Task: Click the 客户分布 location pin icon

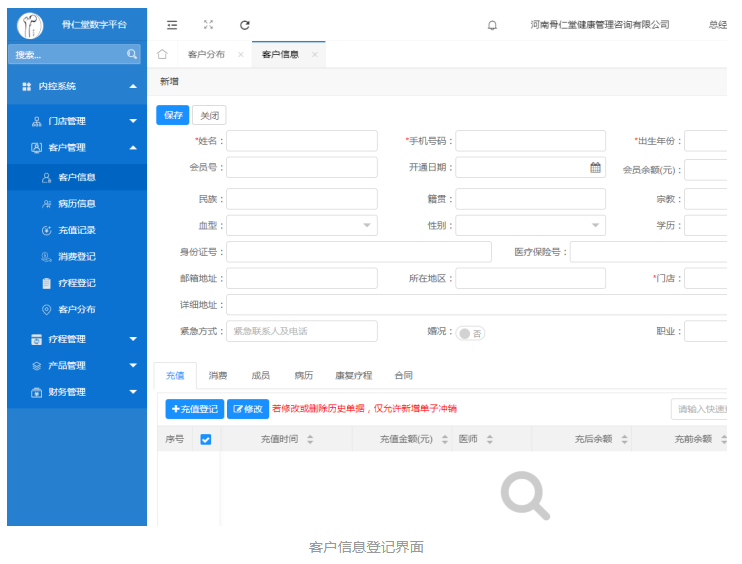Action: click(x=46, y=309)
